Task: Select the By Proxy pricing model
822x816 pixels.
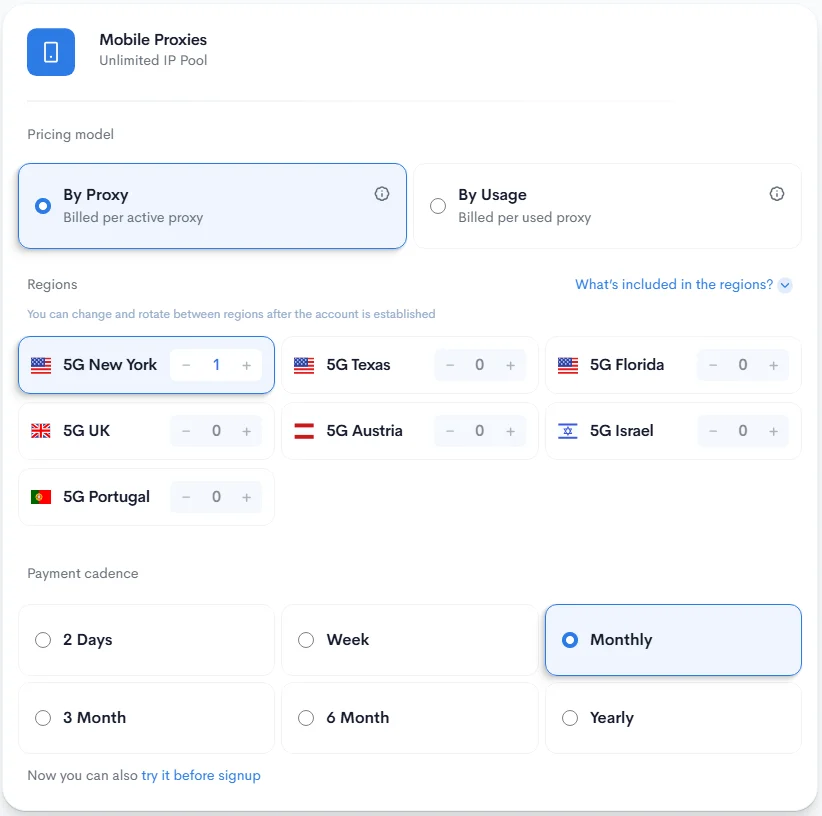Action: click(212, 206)
